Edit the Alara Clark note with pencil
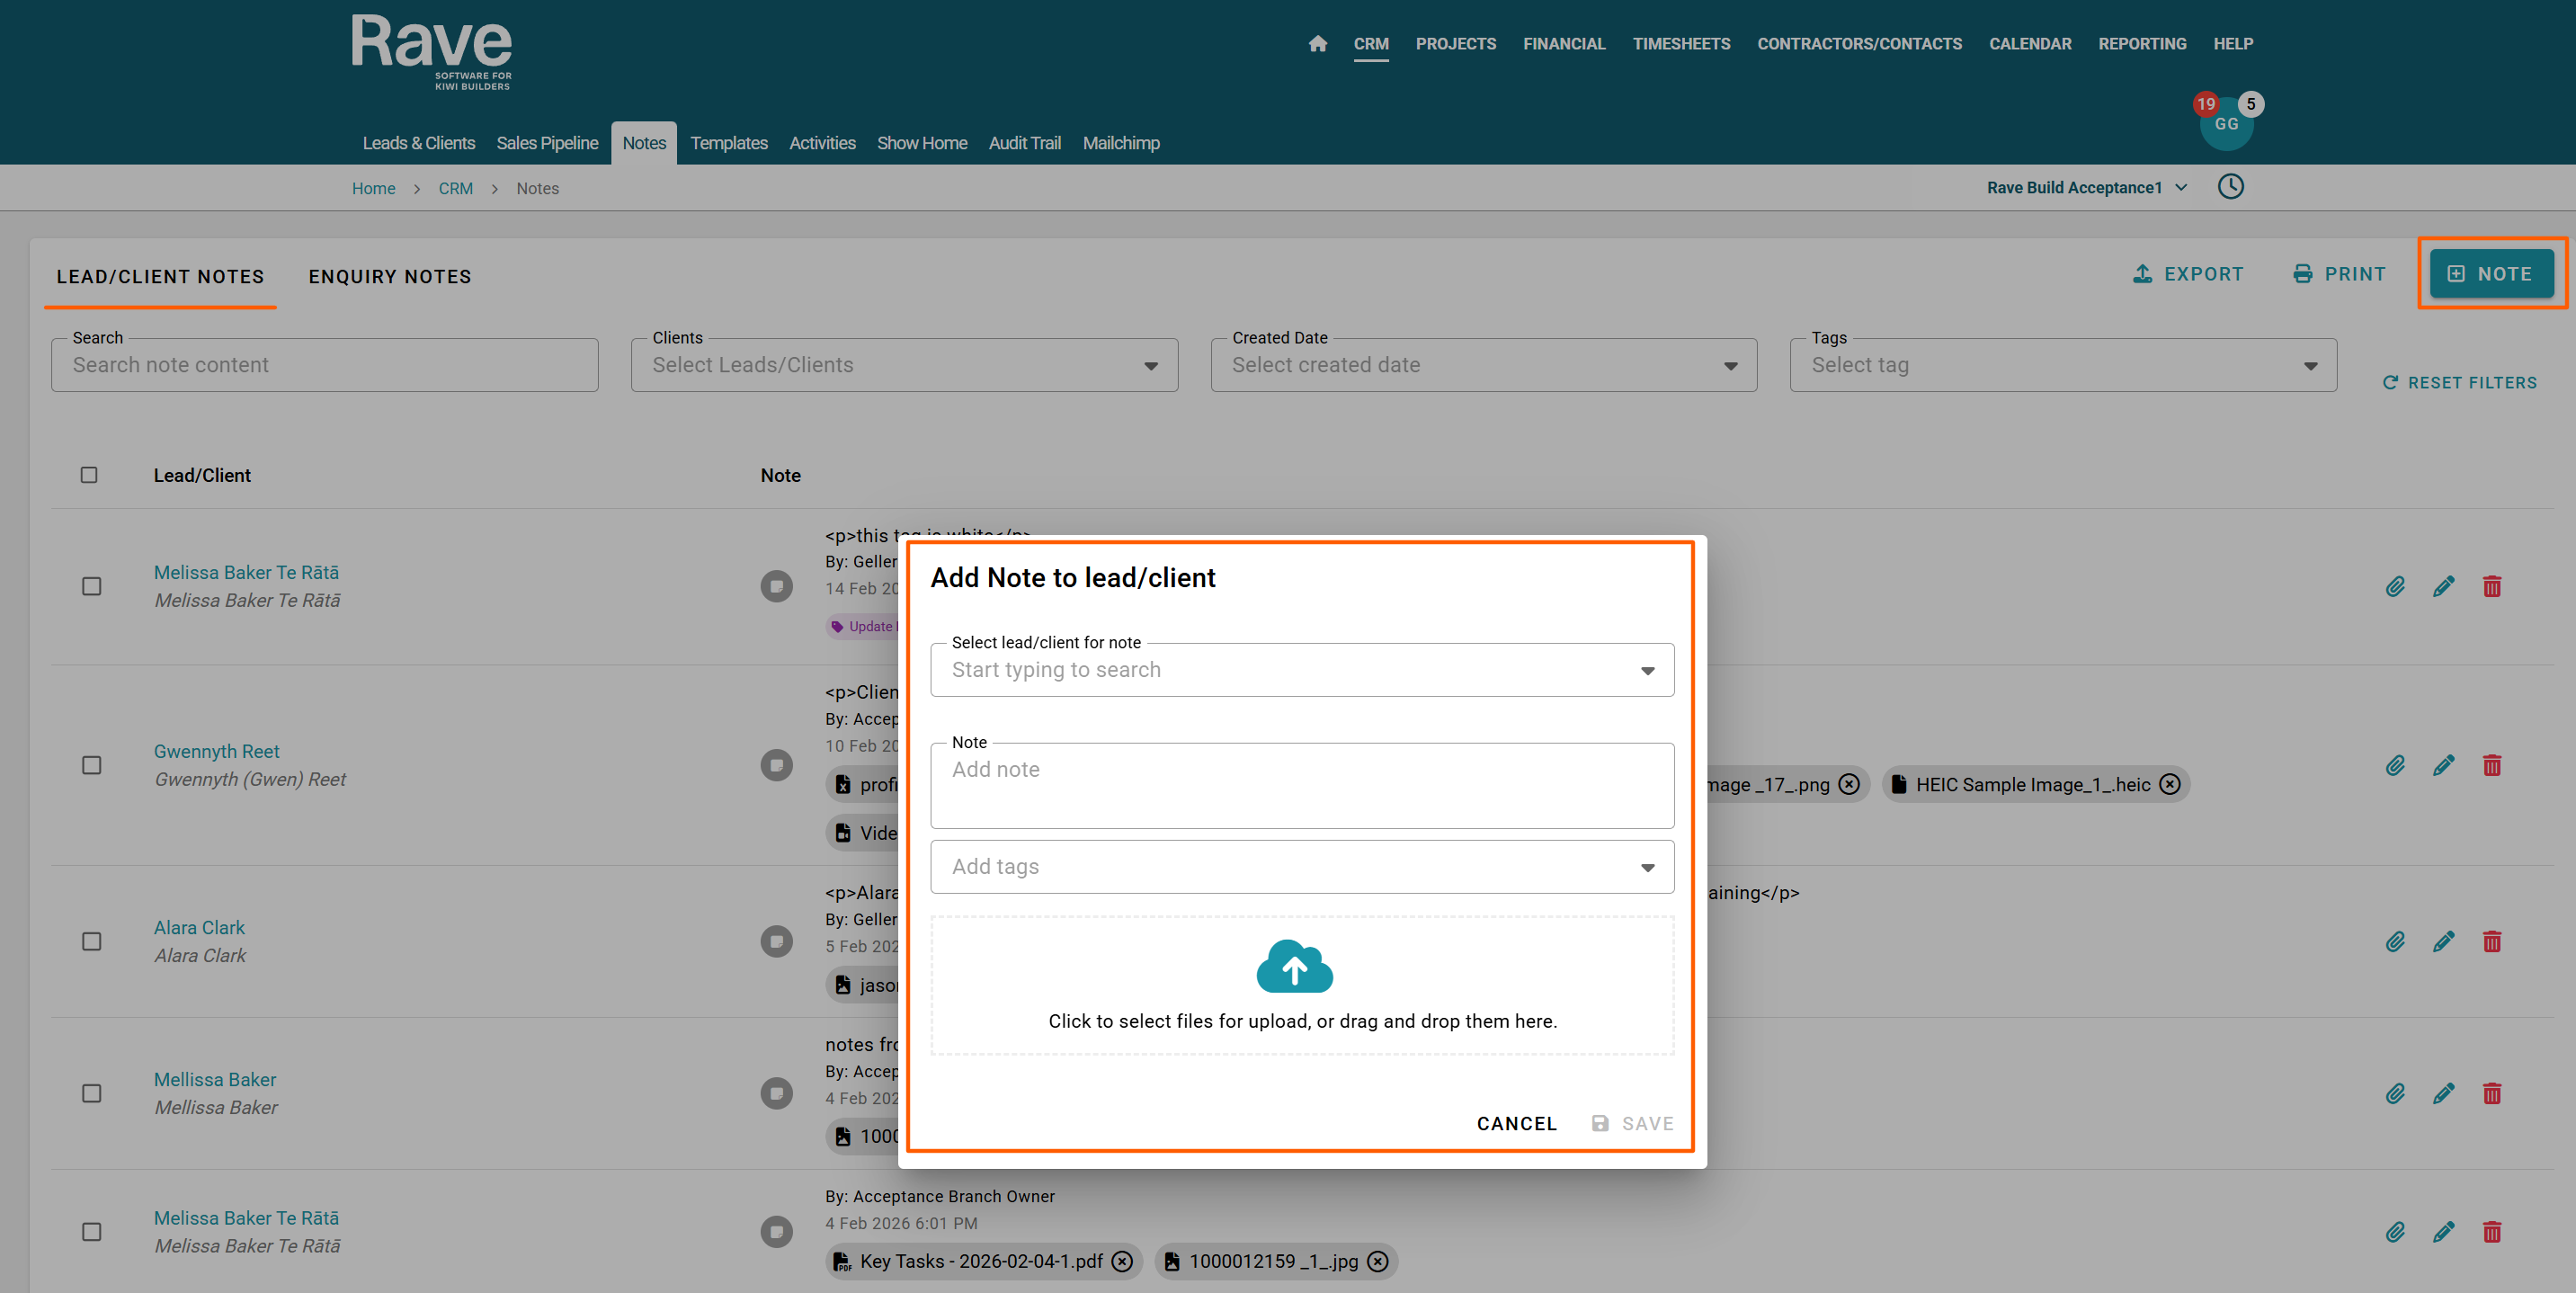Image resolution: width=2576 pixels, height=1293 pixels. click(2443, 942)
